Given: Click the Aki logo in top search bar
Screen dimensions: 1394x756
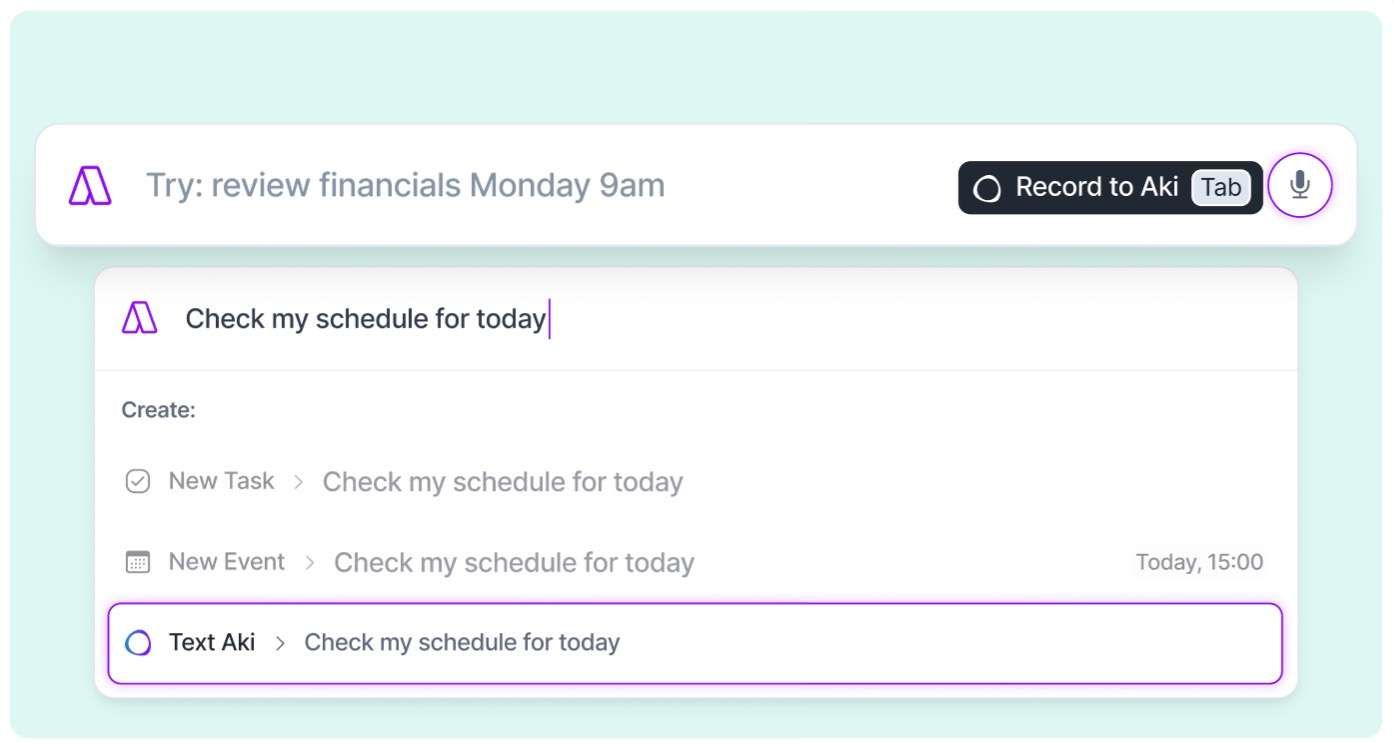Looking at the screenshot, I should [90, 186].
